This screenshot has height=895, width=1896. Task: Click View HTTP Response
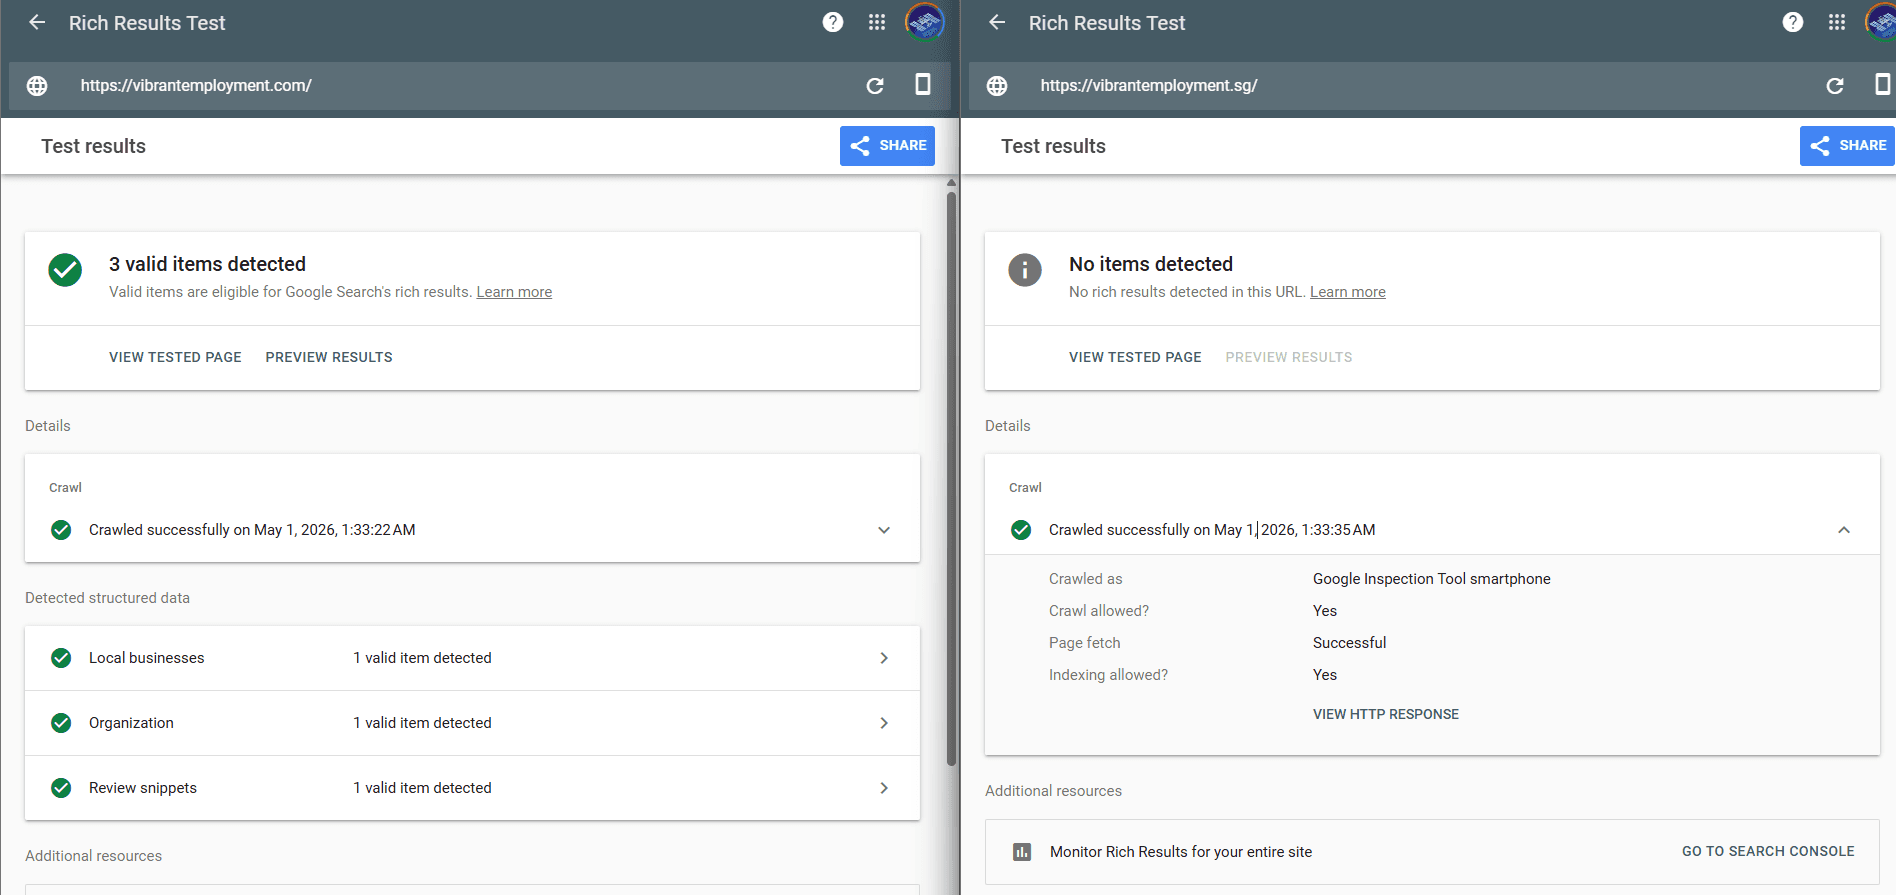coord(1386,714)
